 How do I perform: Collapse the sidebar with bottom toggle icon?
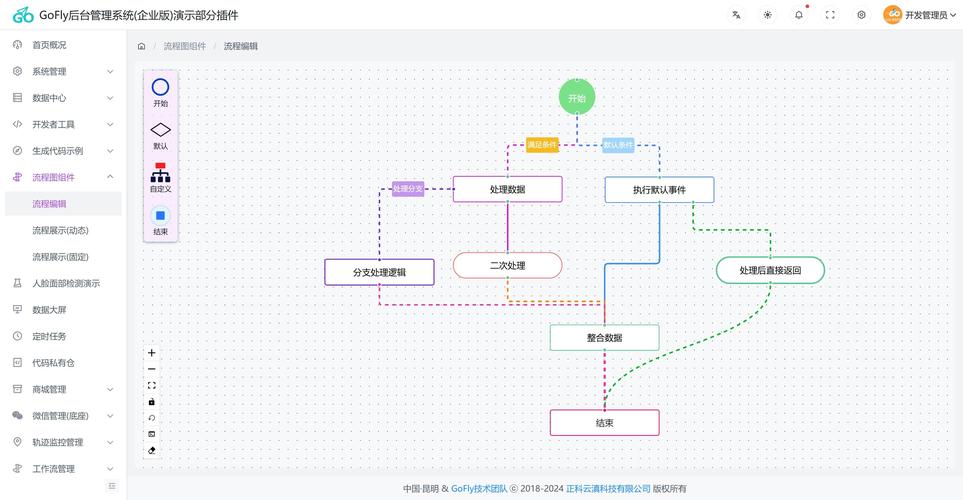click(112, 486)
